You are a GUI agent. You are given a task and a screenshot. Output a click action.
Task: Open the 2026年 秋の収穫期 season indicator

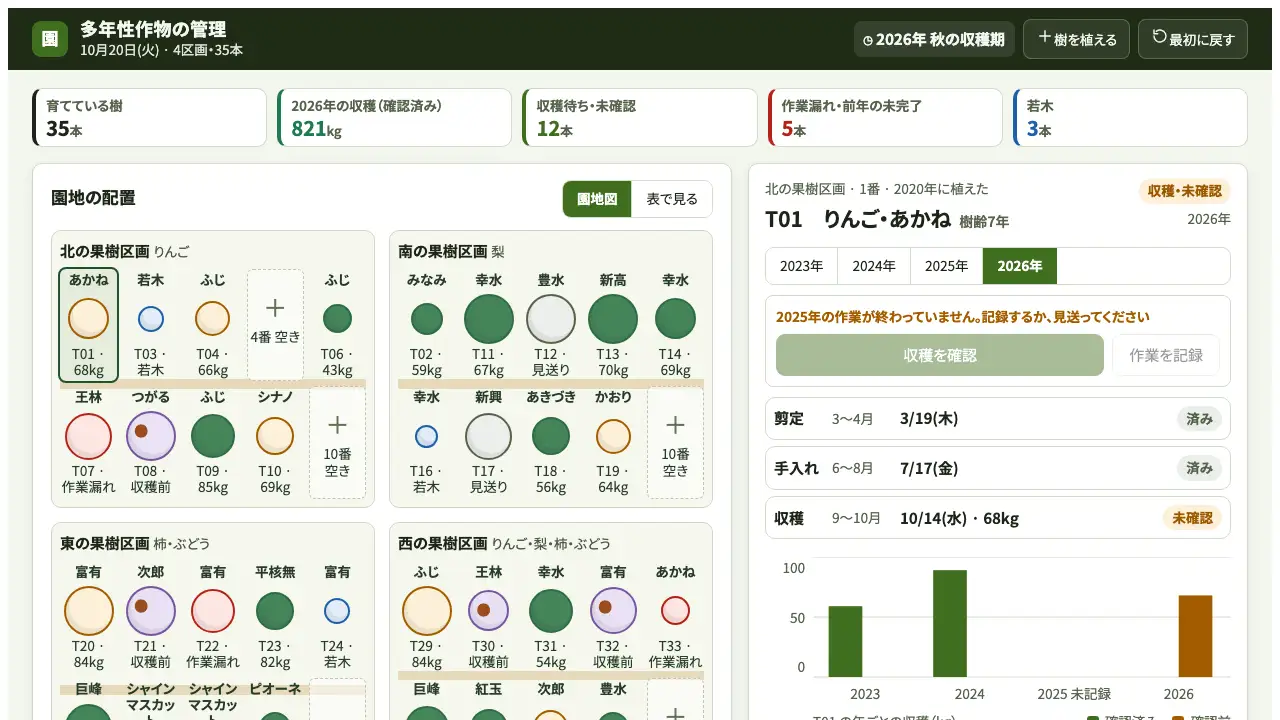(x=934, y=39)
